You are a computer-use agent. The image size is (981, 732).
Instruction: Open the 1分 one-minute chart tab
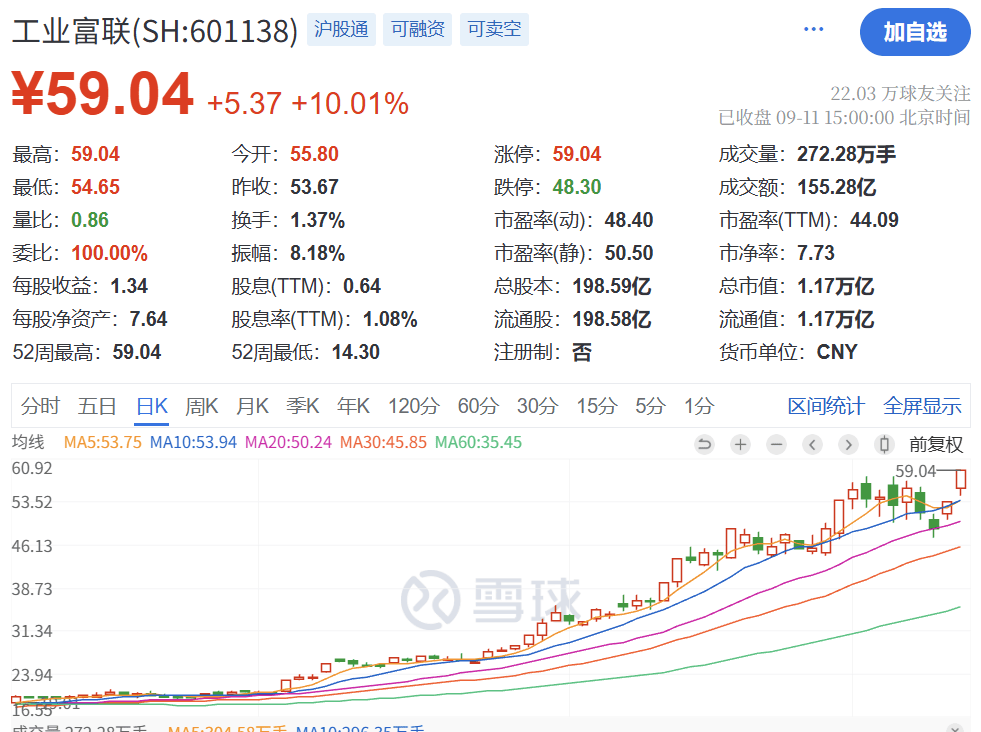697,406
